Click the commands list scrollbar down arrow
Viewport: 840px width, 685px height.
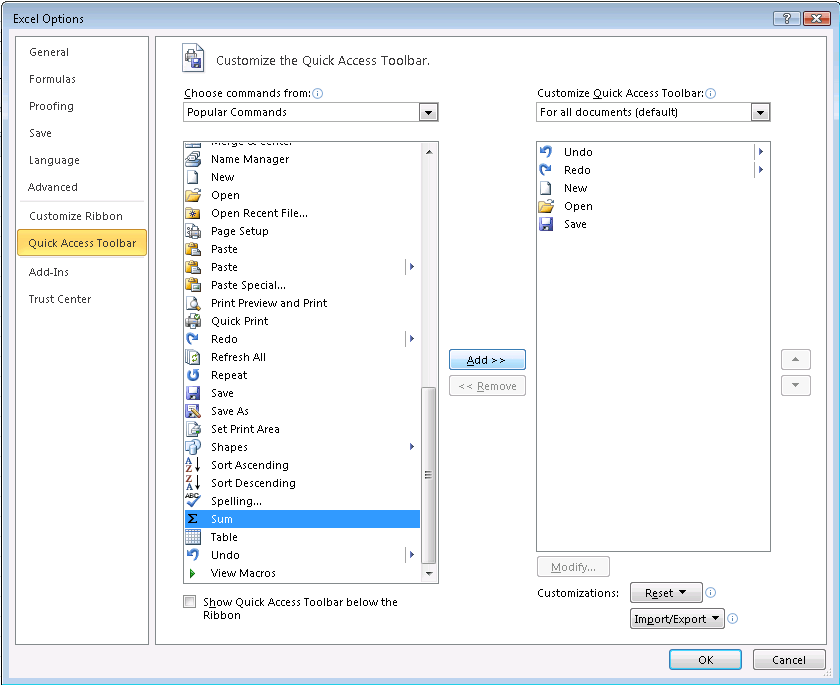[429, 573]
